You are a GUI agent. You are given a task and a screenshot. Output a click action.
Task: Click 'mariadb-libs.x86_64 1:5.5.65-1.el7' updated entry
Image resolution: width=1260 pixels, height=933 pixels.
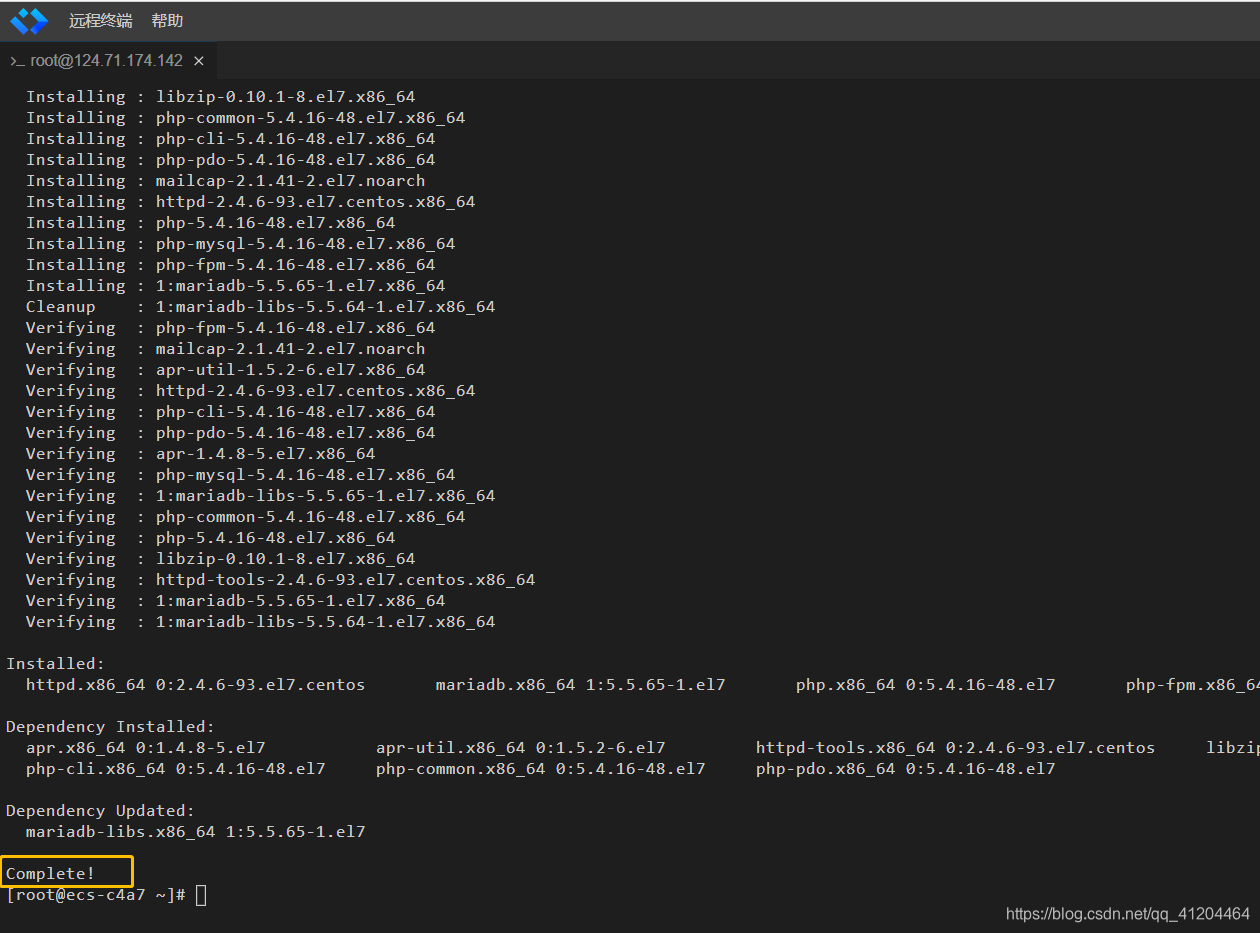(195, 832)
